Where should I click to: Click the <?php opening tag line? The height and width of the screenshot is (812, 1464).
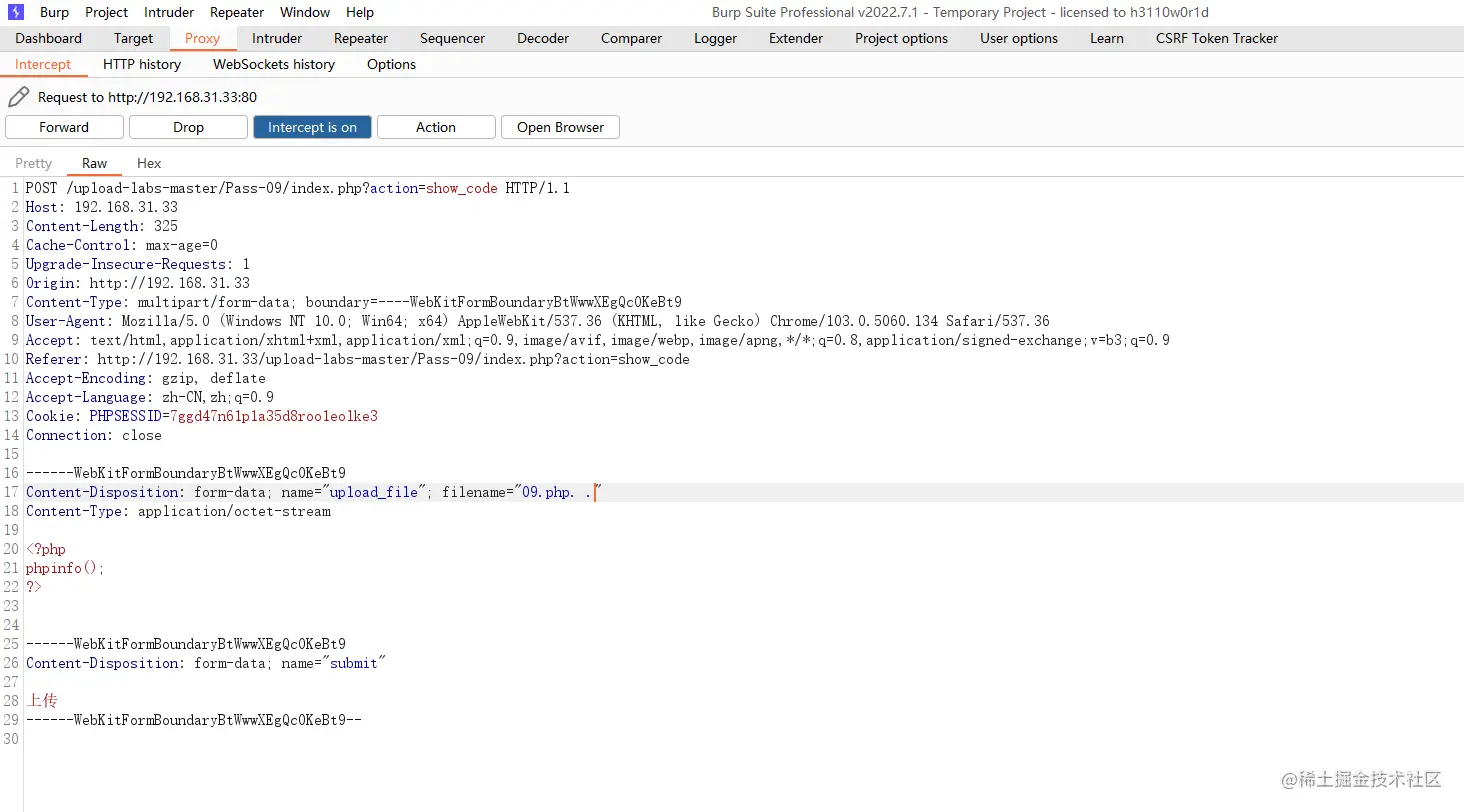pyautogui.click(x=46, y=549)
